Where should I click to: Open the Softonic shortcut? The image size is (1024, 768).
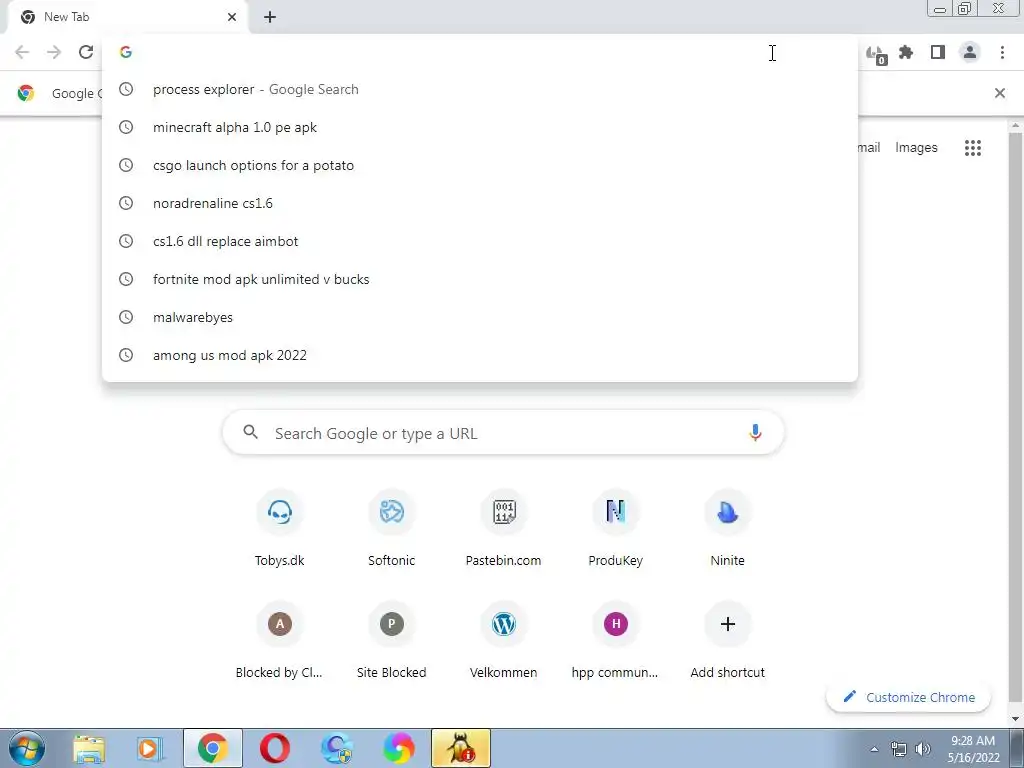pos(391,529)
